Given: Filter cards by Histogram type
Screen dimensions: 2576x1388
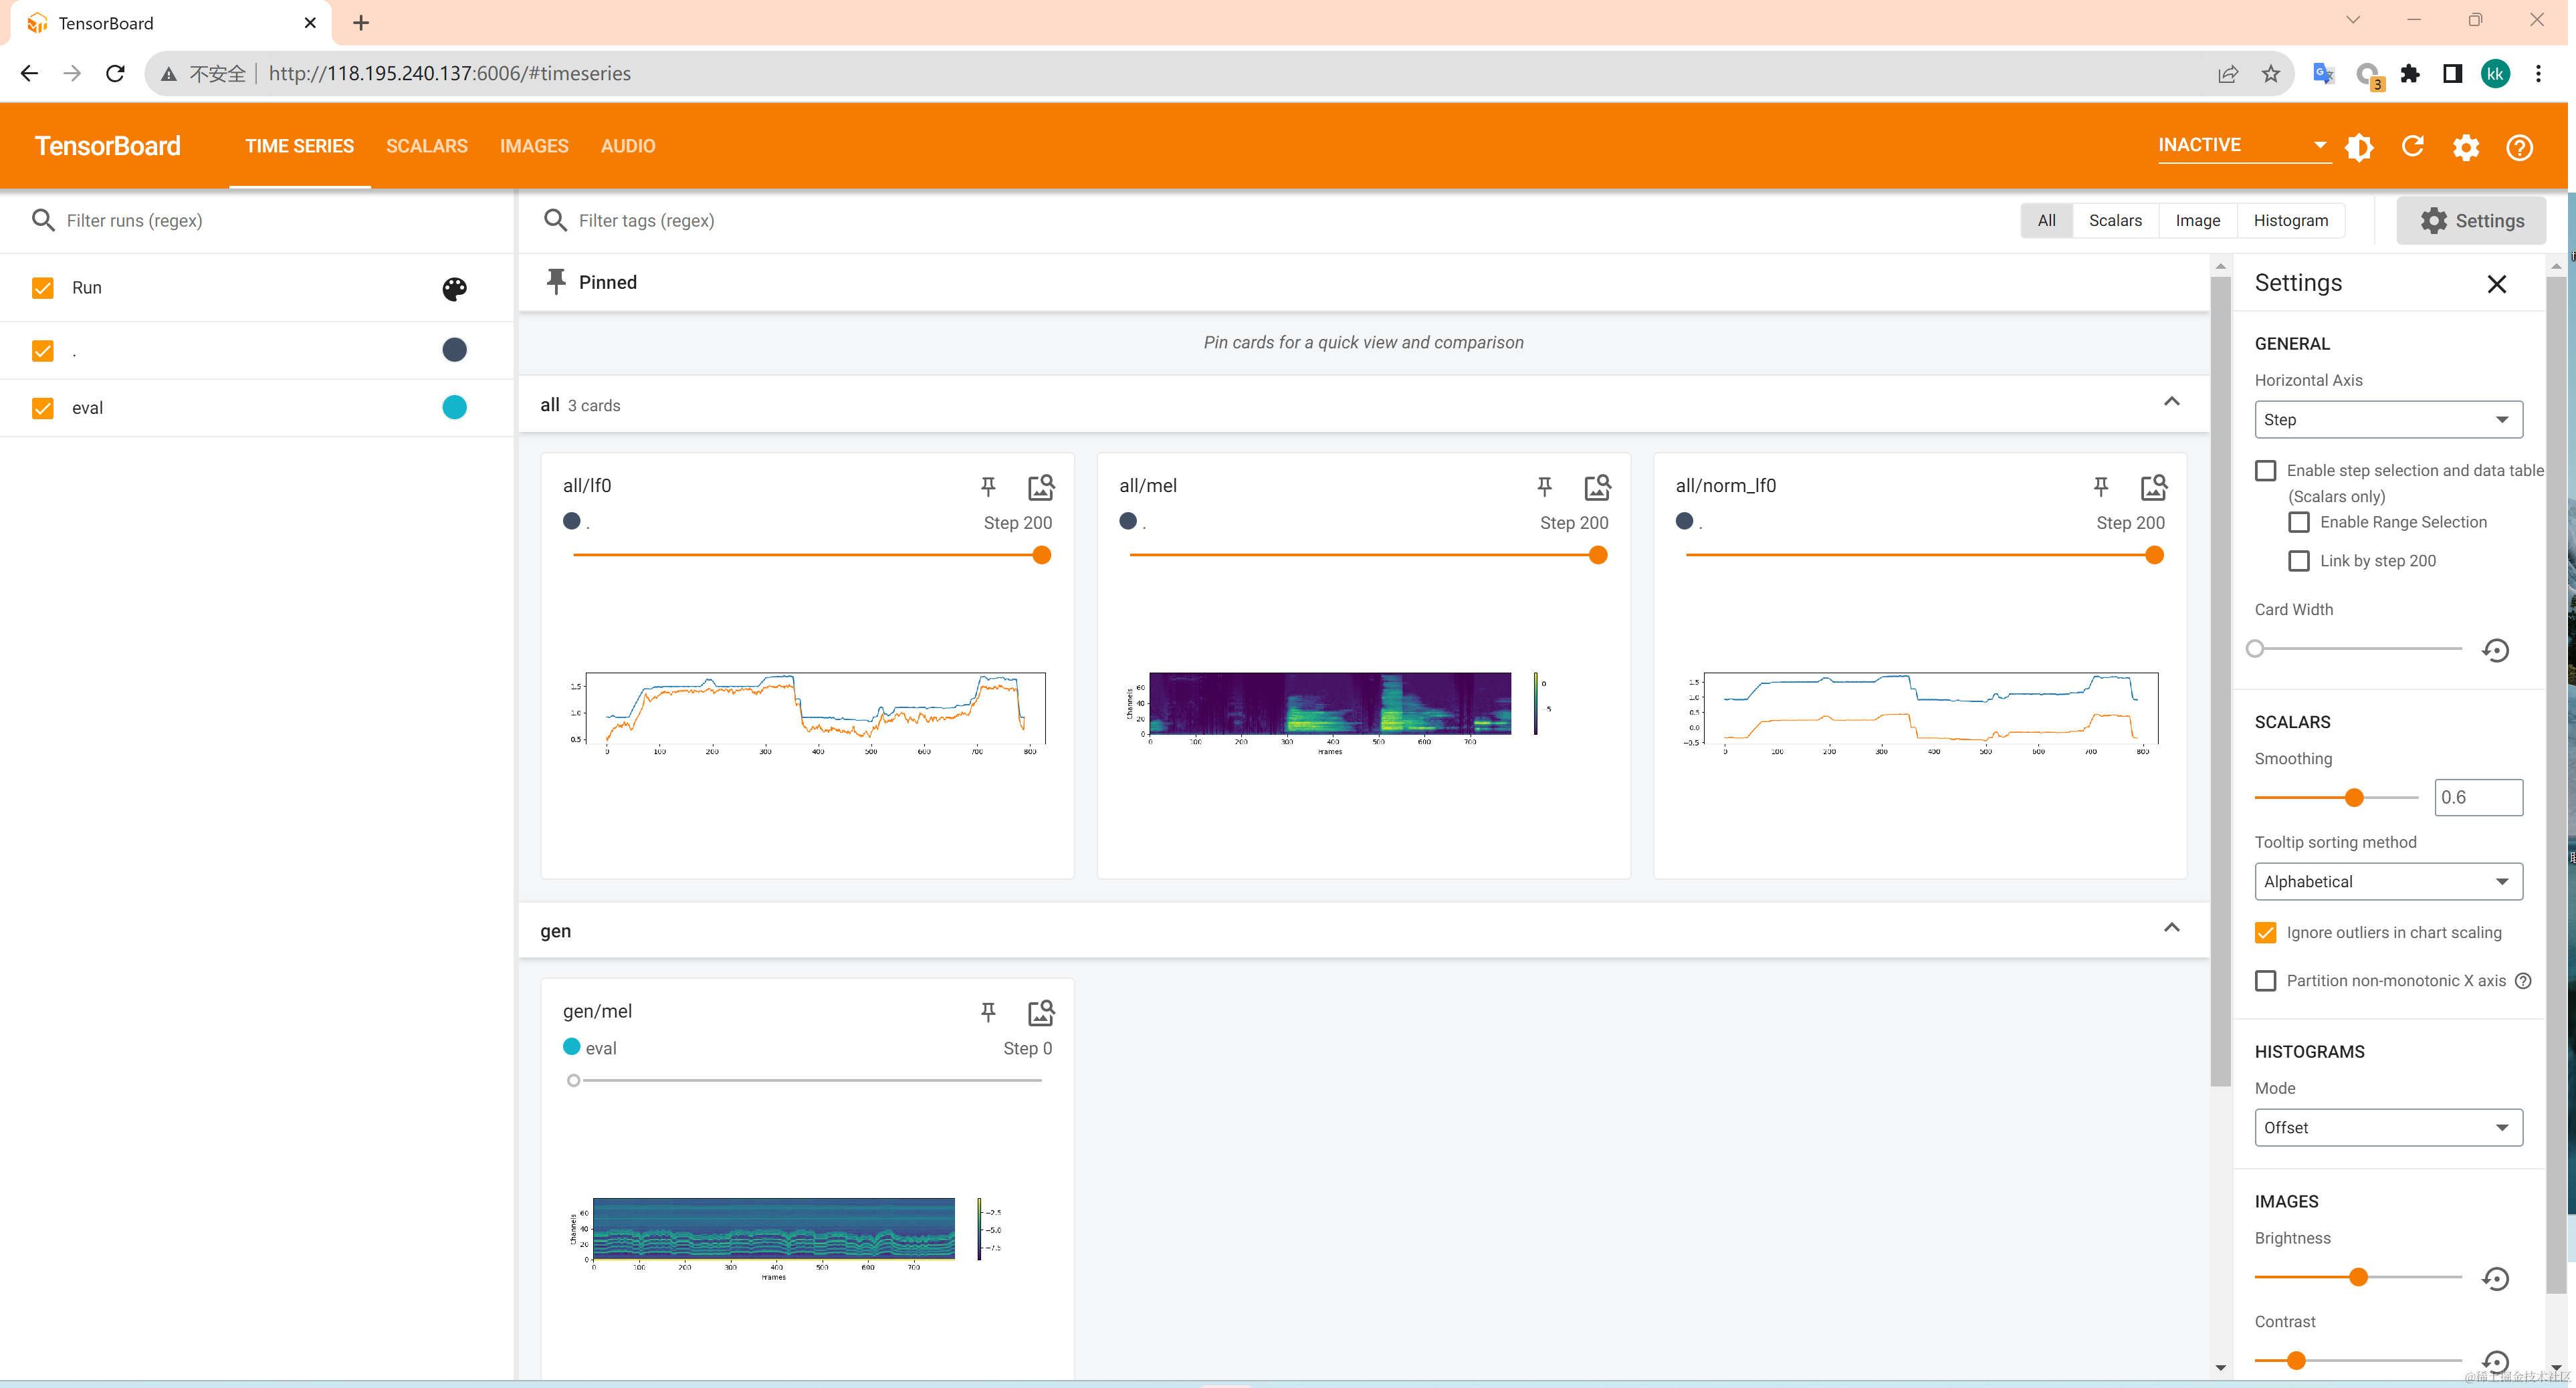Looking at the screenshot, I should 2290,220.
